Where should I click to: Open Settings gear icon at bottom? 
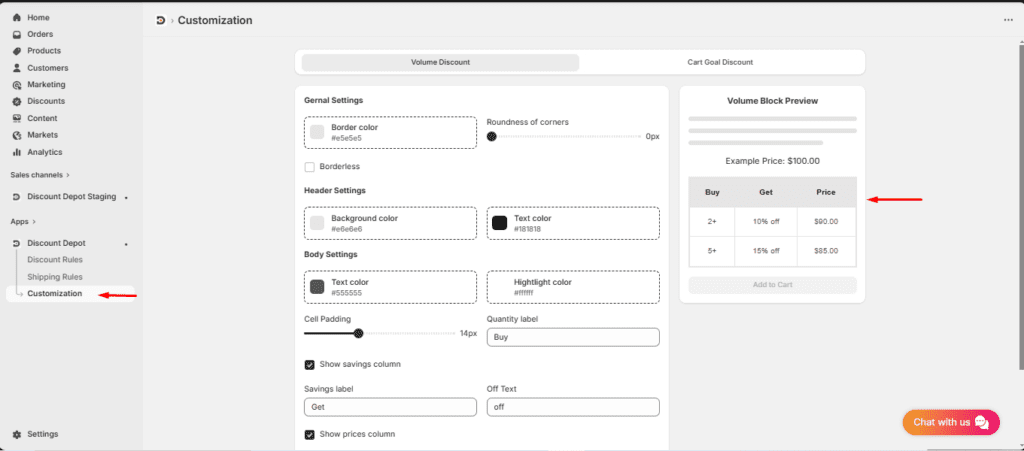[x=17, y=434]
